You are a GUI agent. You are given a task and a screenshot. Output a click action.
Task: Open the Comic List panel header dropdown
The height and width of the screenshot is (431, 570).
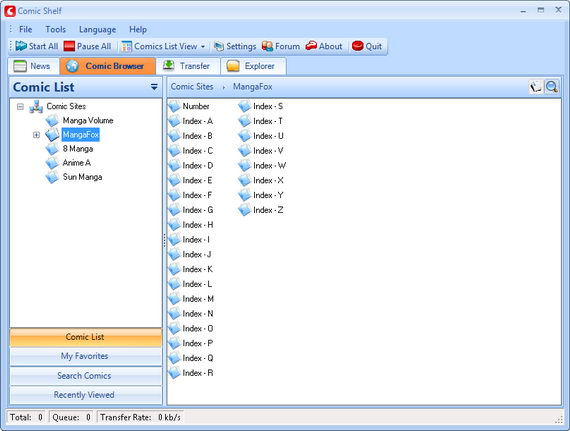pos(154,87)
